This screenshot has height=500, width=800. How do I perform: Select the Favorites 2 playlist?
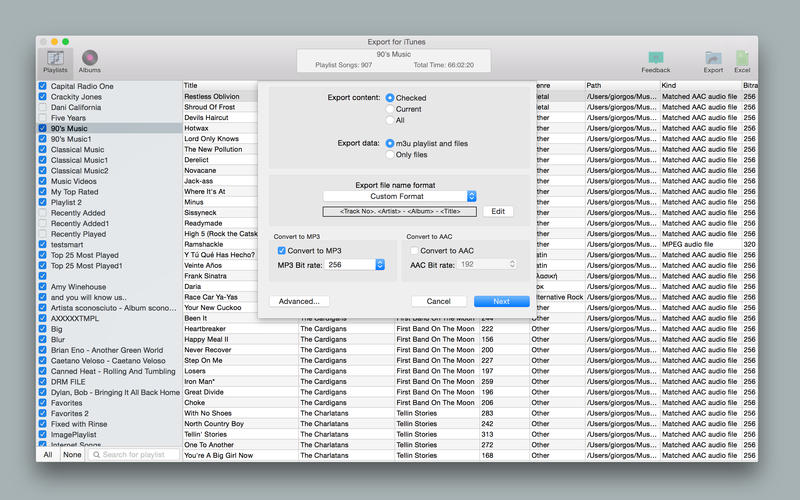click(69, 413)
